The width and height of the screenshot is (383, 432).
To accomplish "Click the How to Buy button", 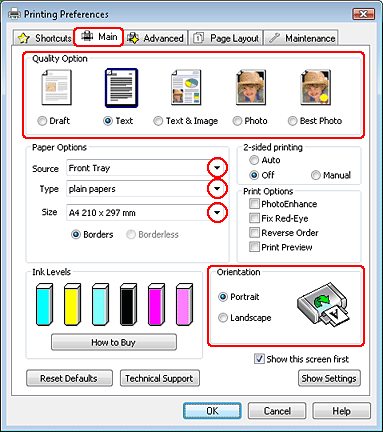I will pos(114,342).
